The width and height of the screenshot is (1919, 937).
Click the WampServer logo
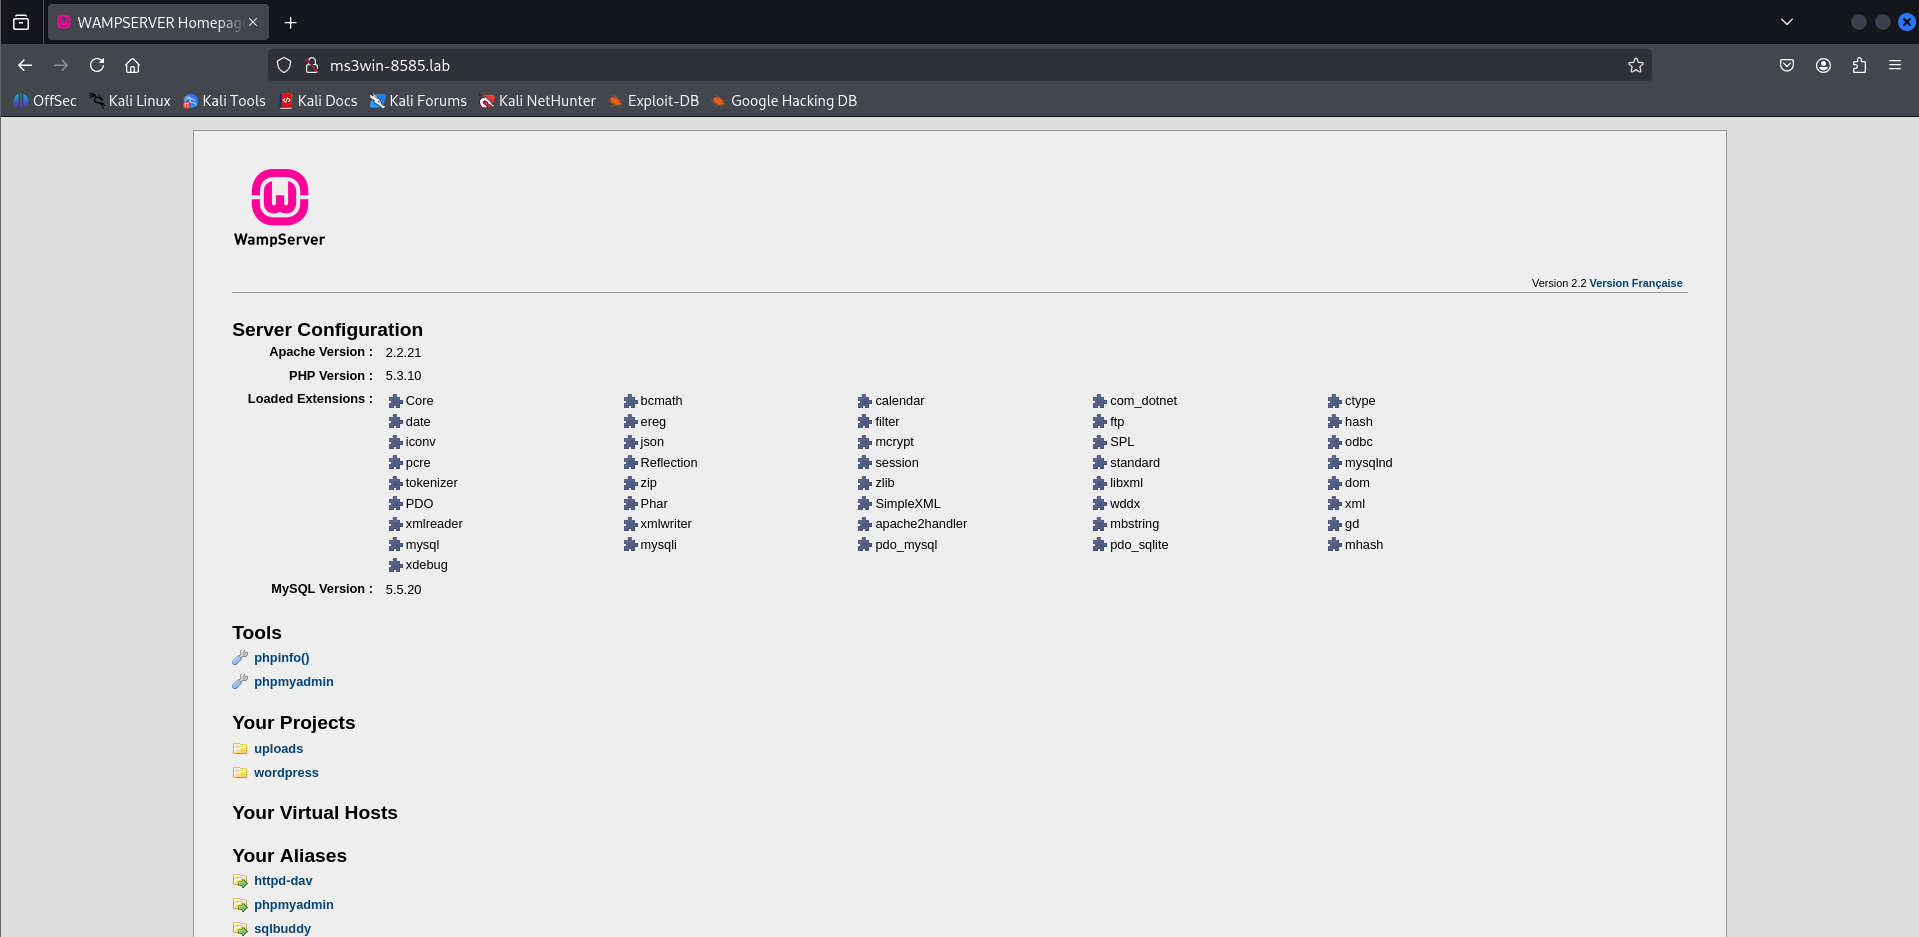pyautogui.click(x=279, y=207)
